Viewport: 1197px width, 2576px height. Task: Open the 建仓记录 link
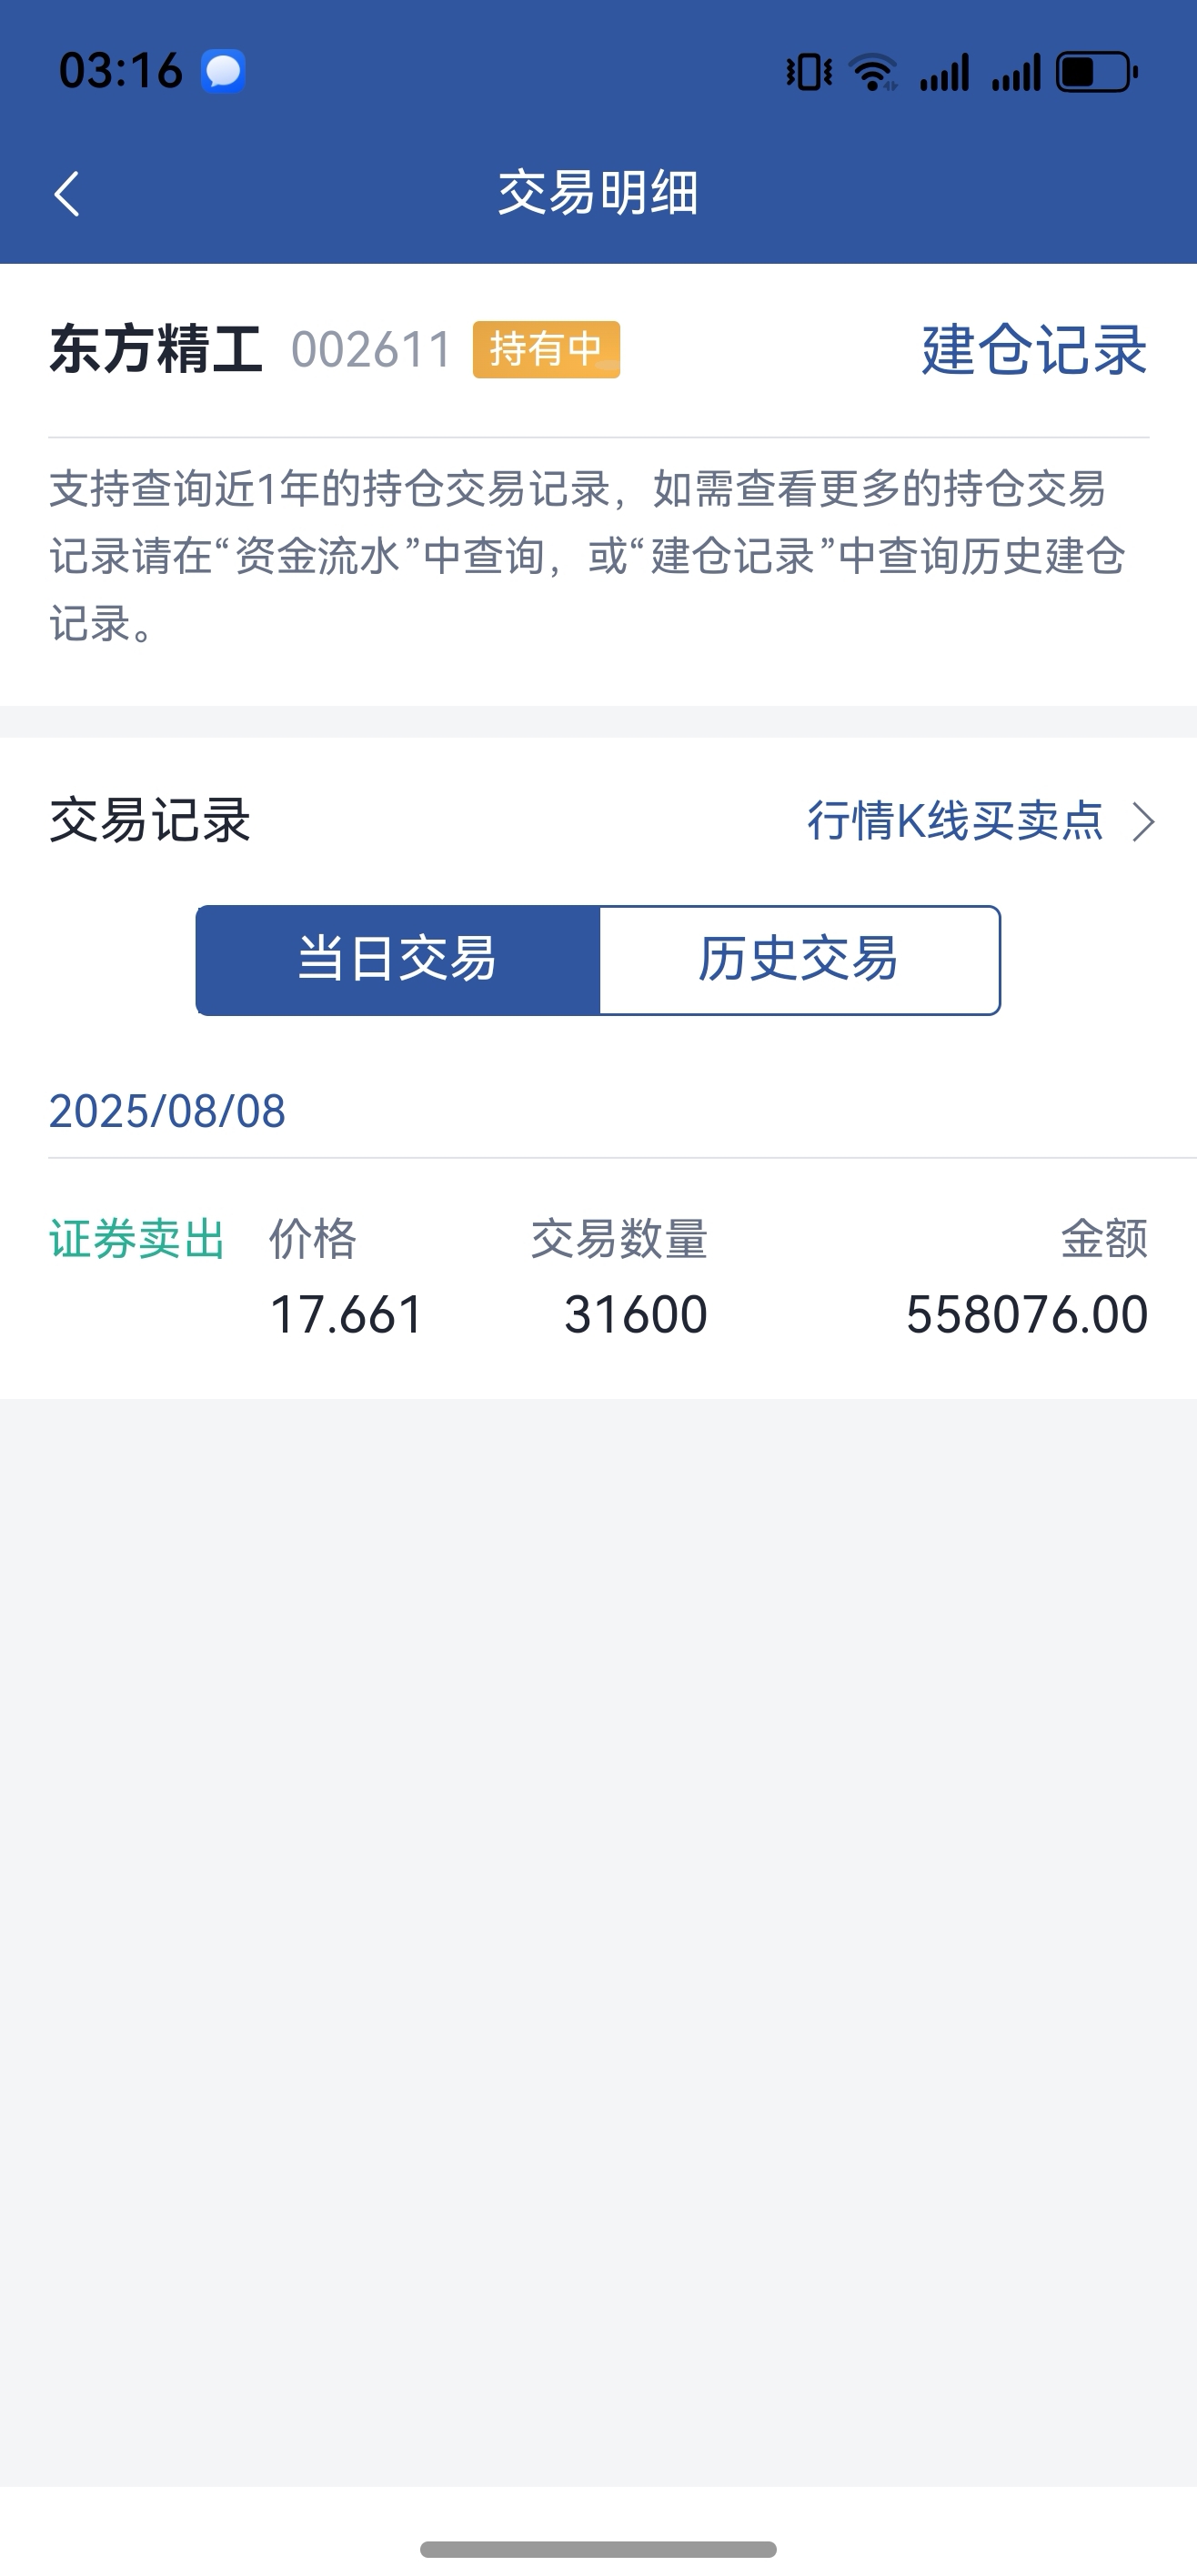[x=1034, y=350]
